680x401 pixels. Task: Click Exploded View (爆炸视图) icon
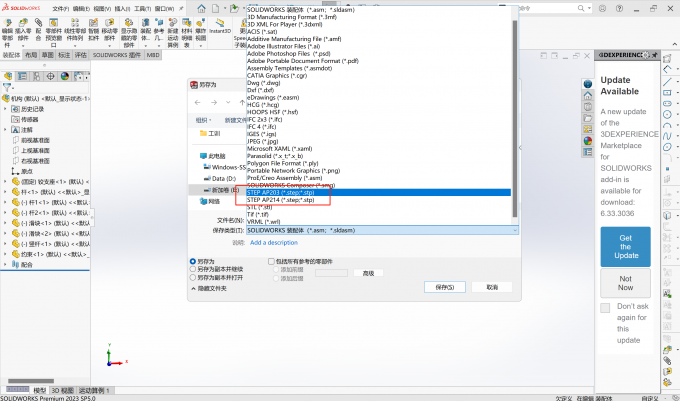[x=200, y=23]
